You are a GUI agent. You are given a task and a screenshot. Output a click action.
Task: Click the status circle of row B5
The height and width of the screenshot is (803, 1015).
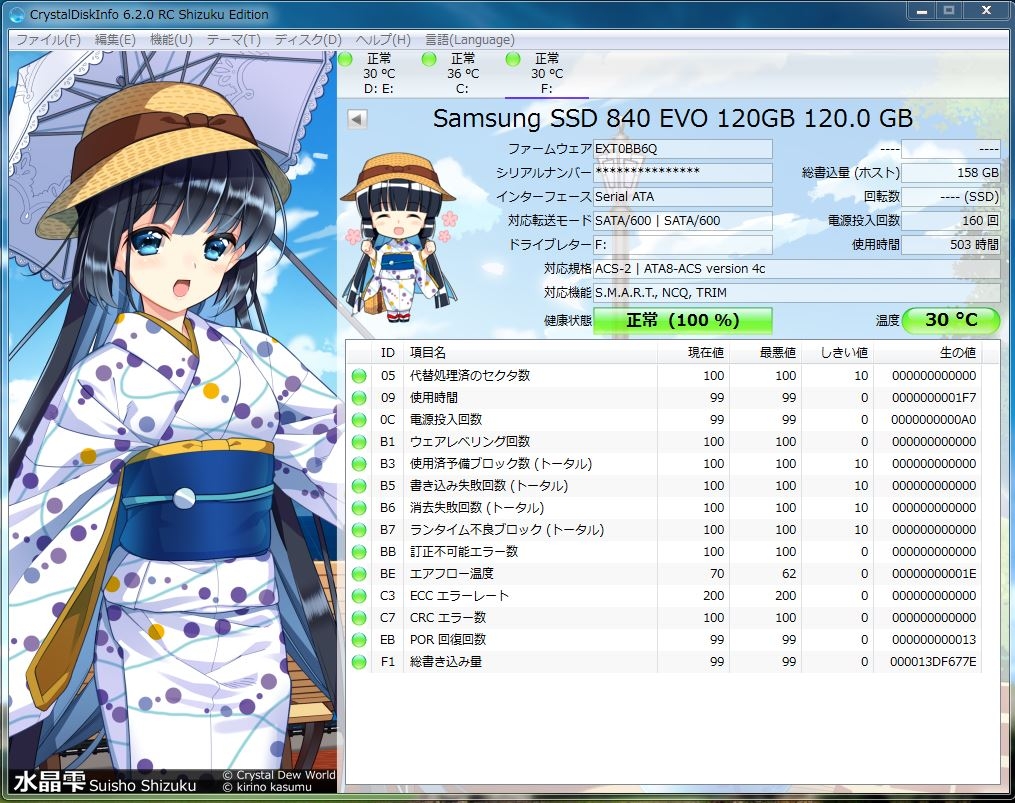[359, 486]
